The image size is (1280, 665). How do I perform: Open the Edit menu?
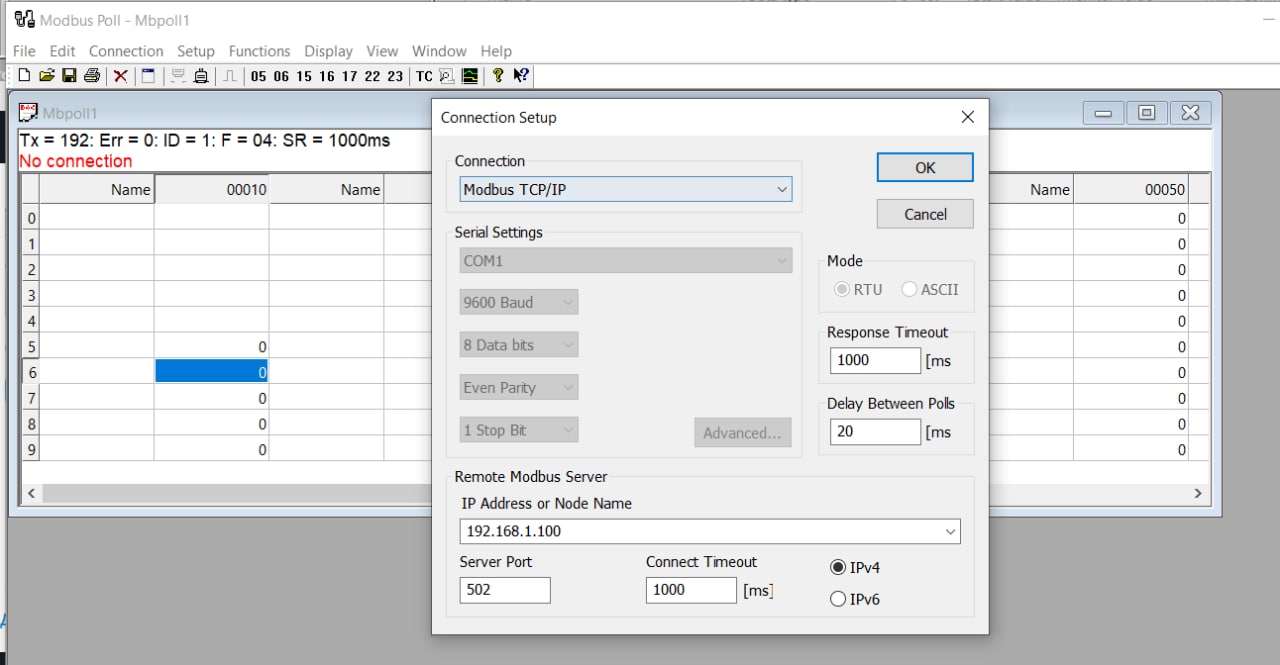[62, 51]
